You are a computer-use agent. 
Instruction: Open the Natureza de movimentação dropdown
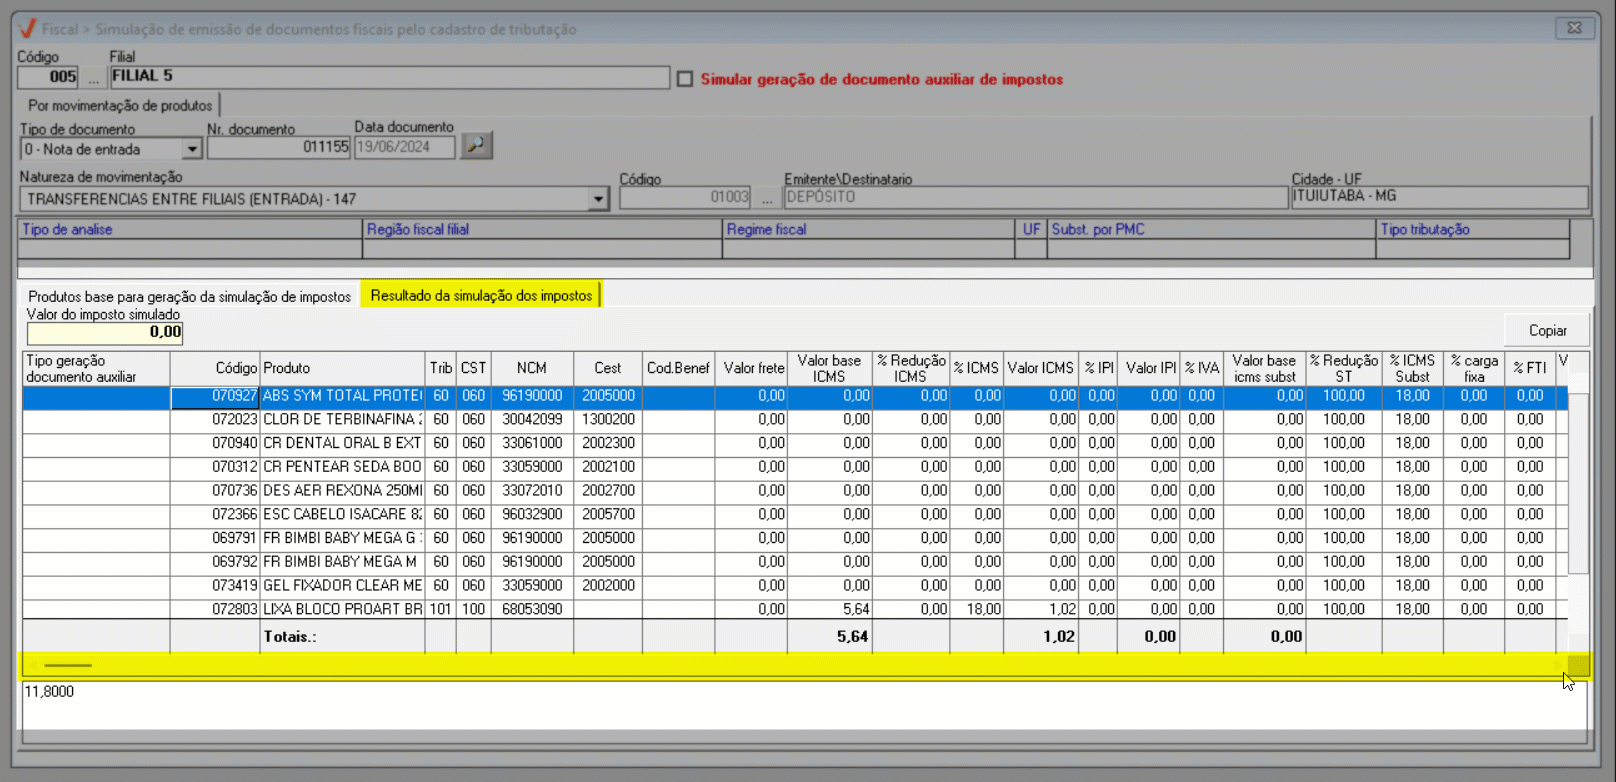[598, 199]
